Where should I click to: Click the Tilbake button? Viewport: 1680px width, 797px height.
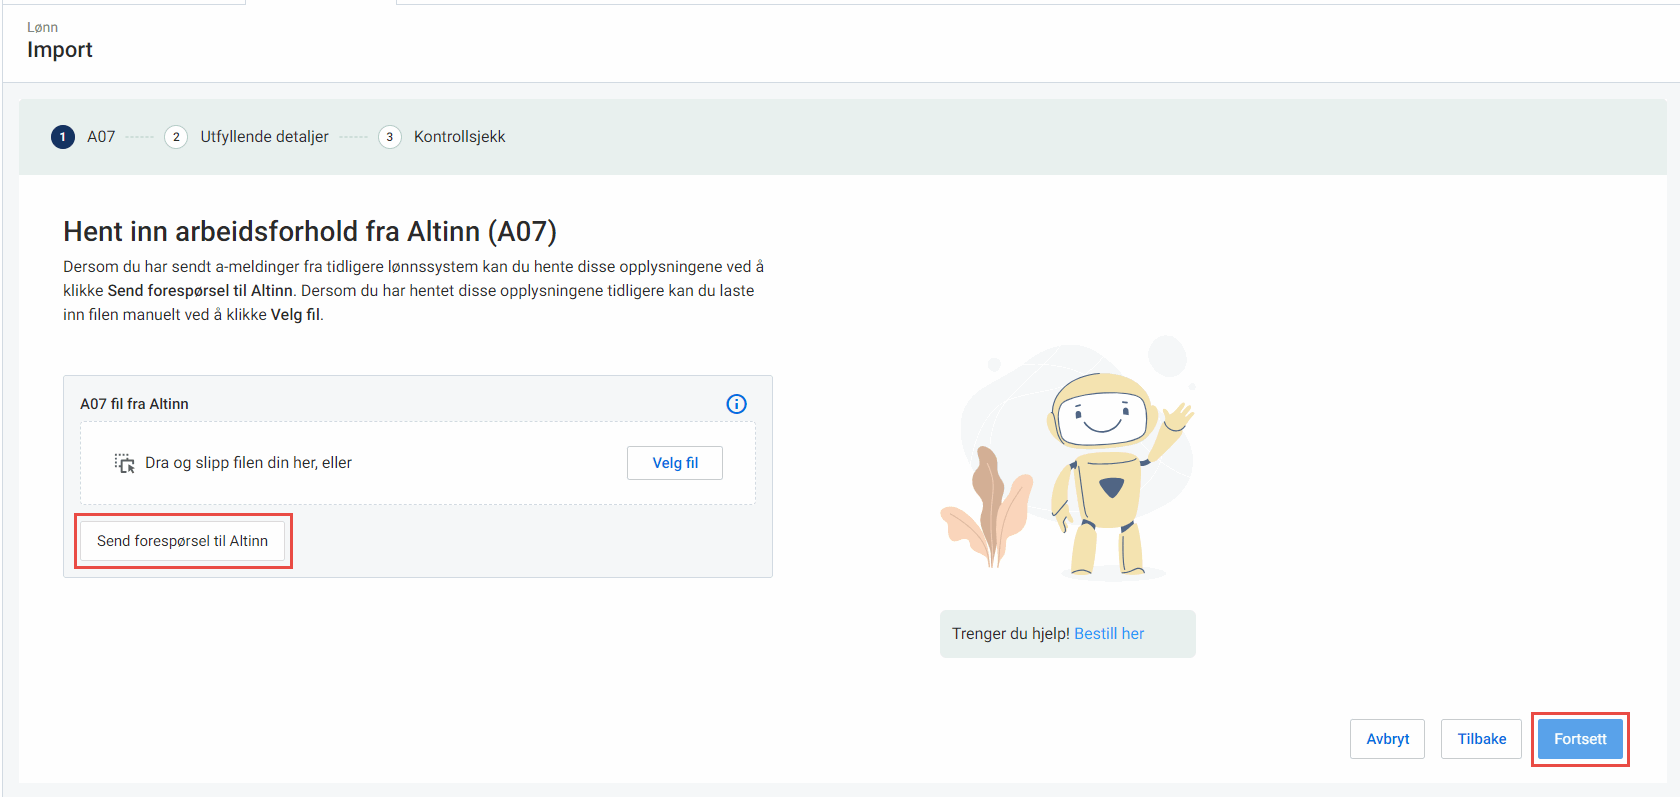tap(1481, 739)
